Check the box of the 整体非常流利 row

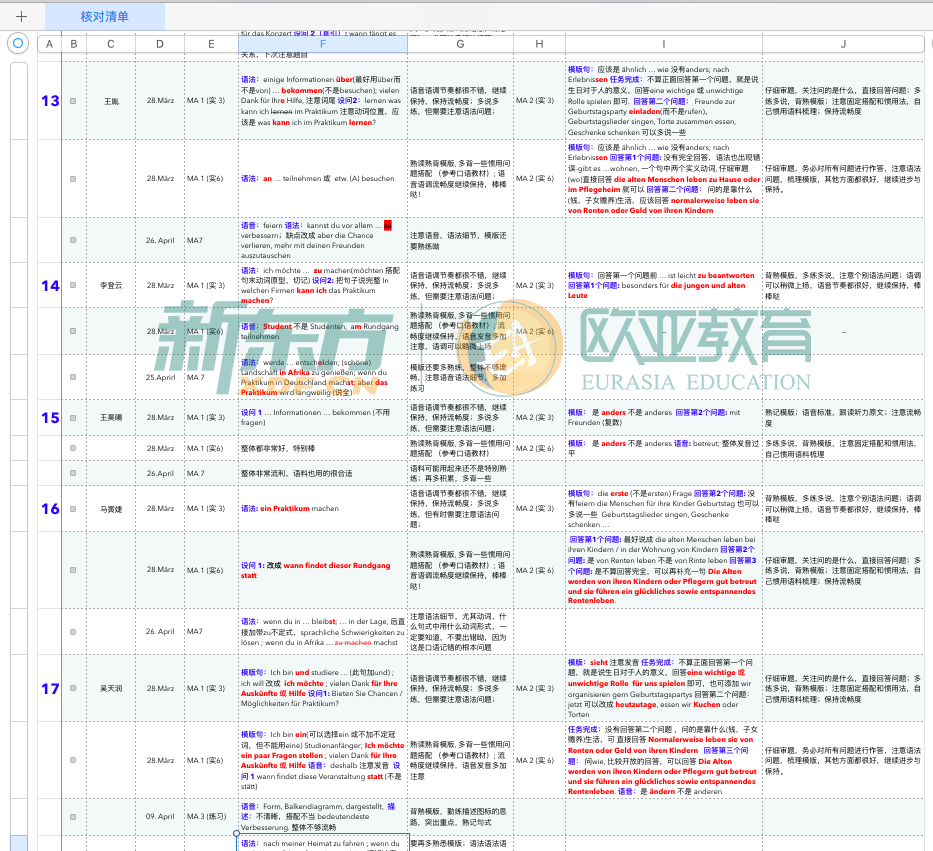[73, 473]
